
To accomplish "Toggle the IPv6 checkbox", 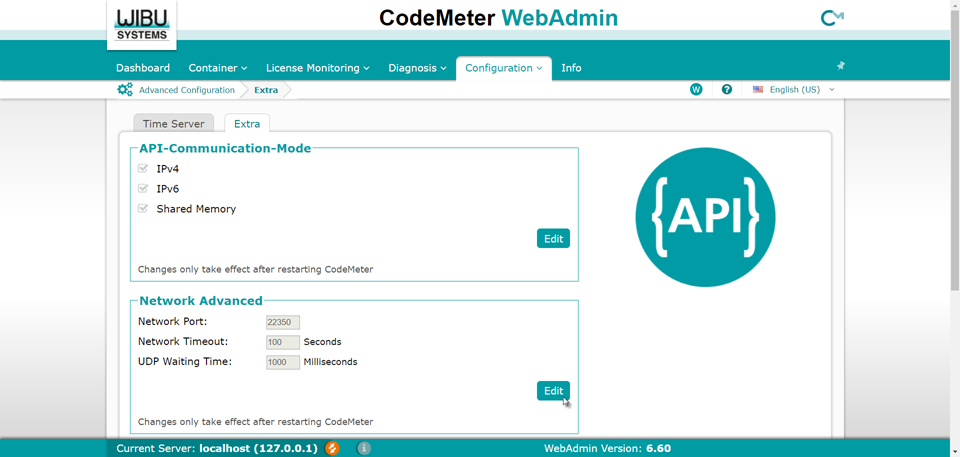I will 143,189.
